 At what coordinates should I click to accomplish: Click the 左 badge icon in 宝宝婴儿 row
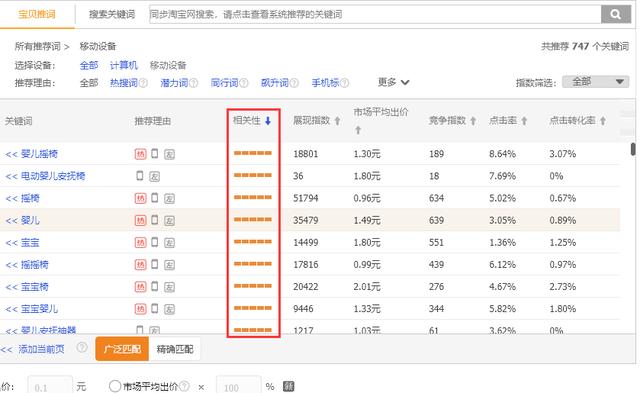click(x=169, y=309)
